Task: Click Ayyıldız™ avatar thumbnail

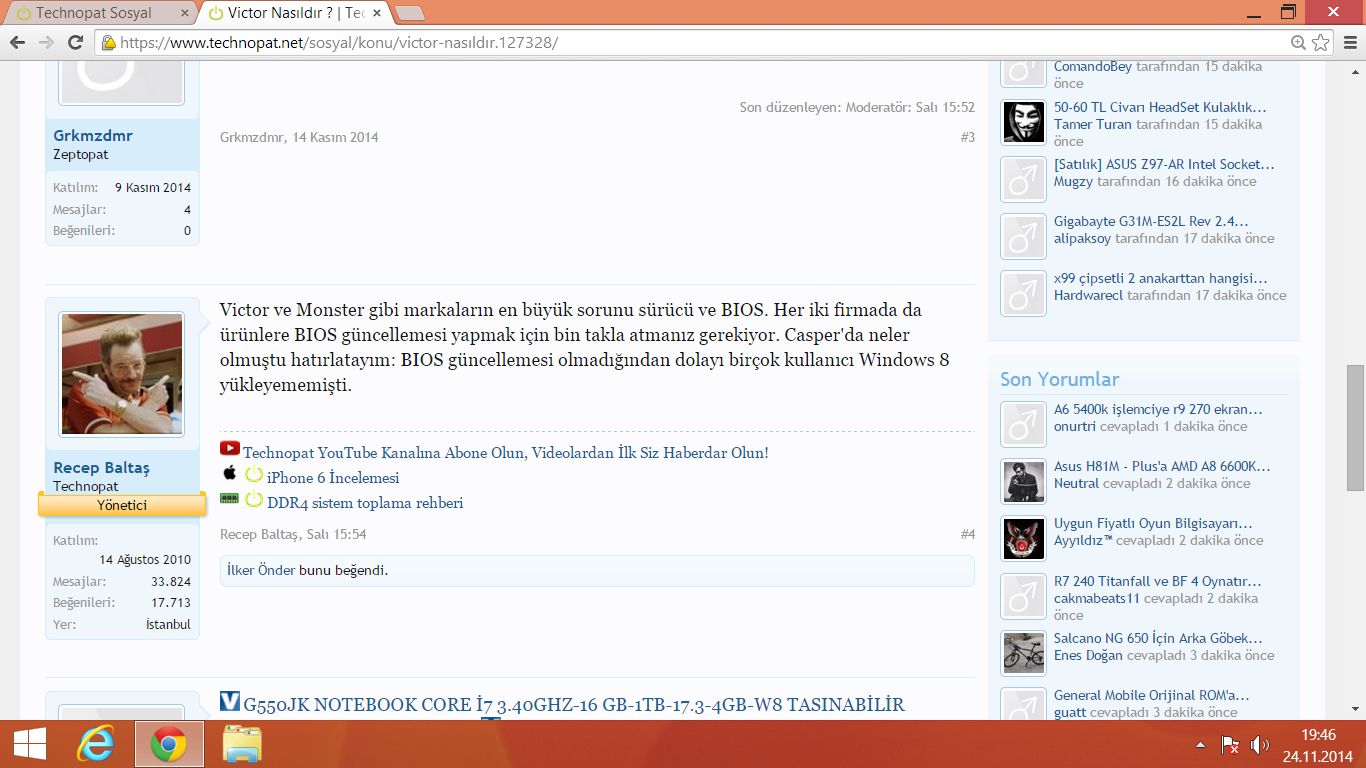Action: click(1023, 539)
